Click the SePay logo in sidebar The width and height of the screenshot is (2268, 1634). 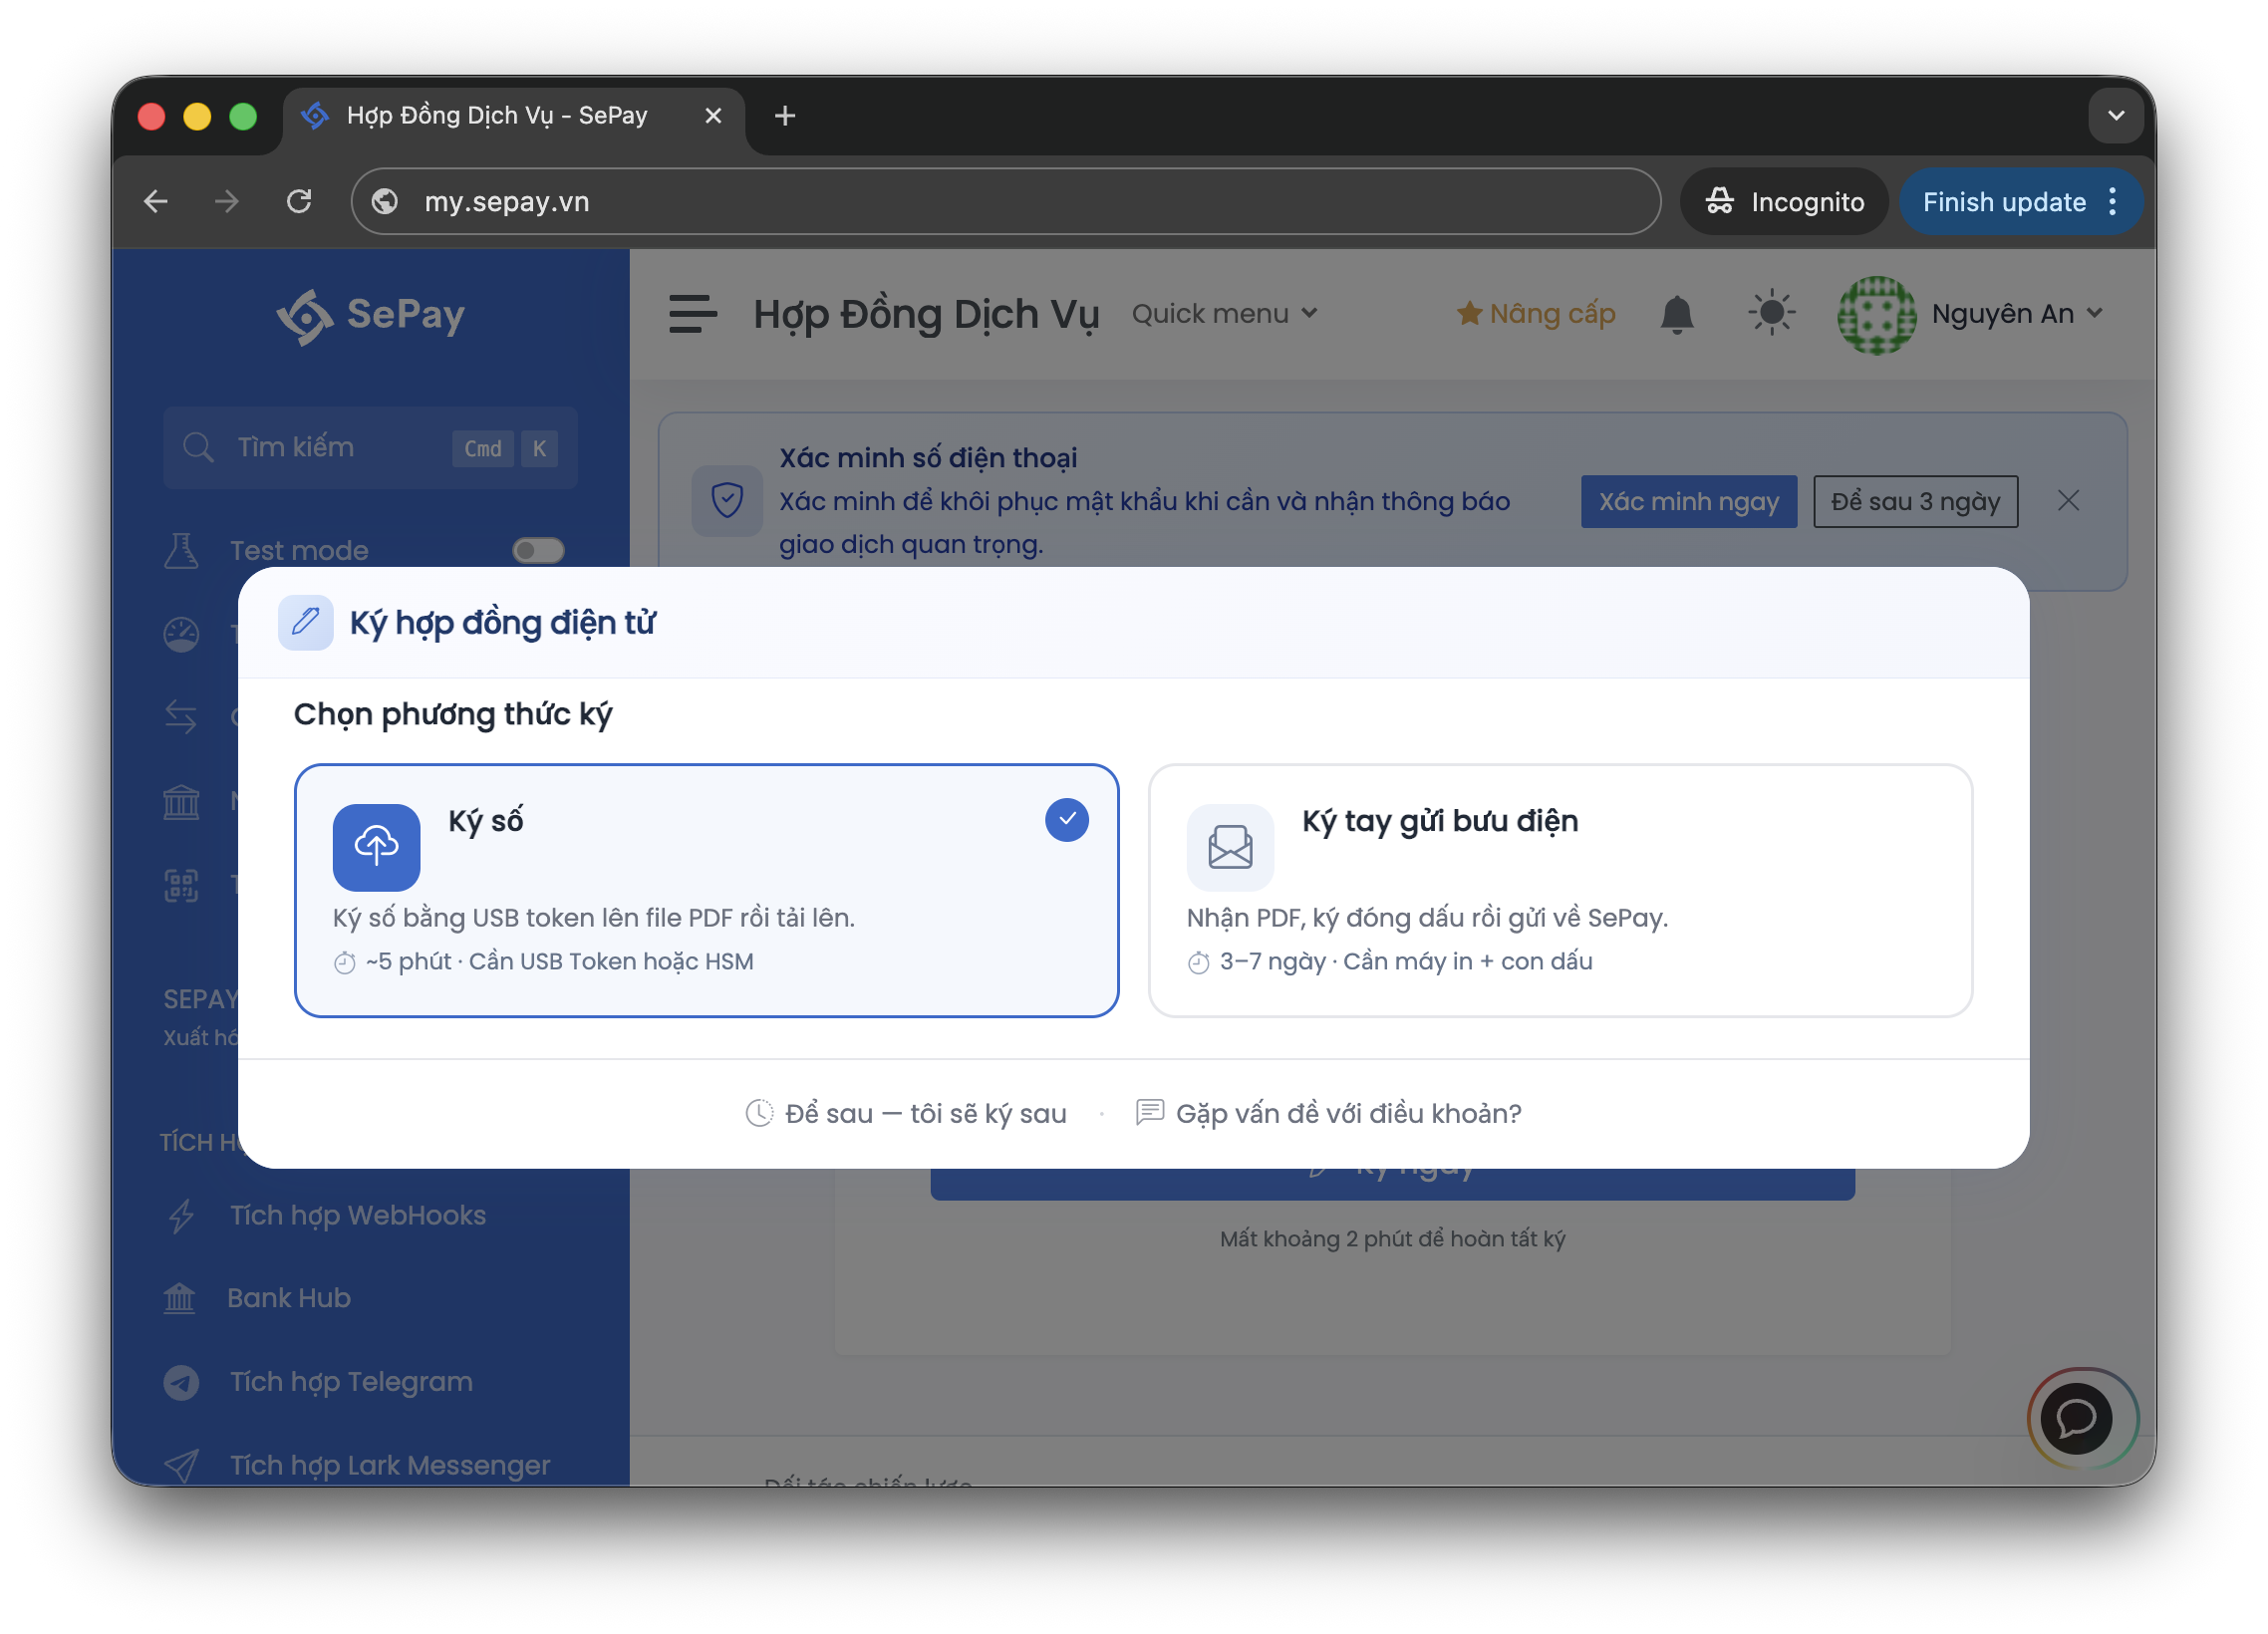[x=370, y=316]
